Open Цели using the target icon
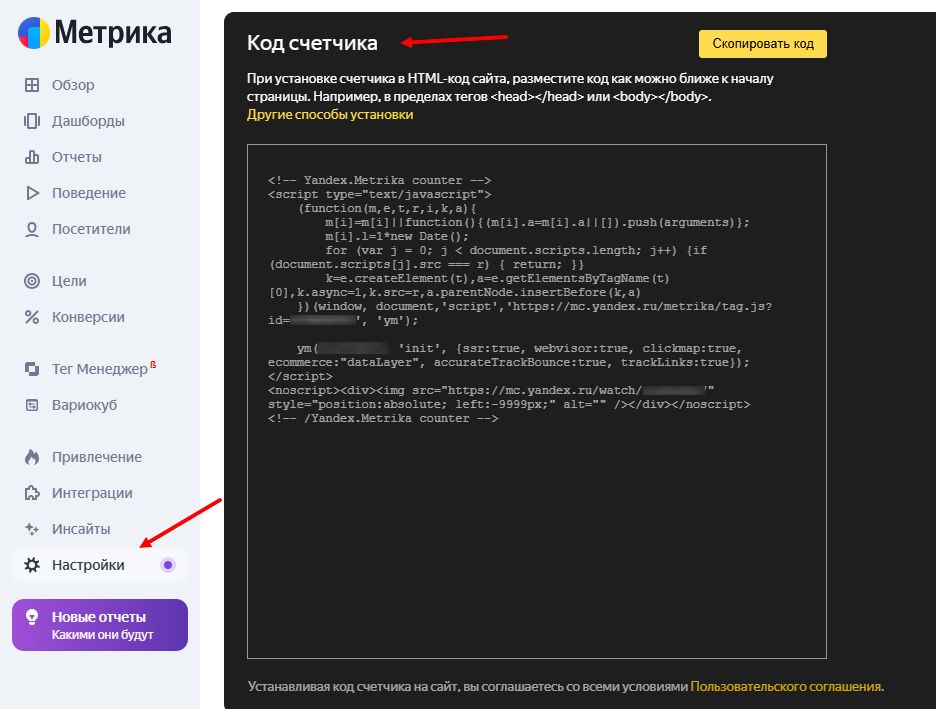 point(32,281)
